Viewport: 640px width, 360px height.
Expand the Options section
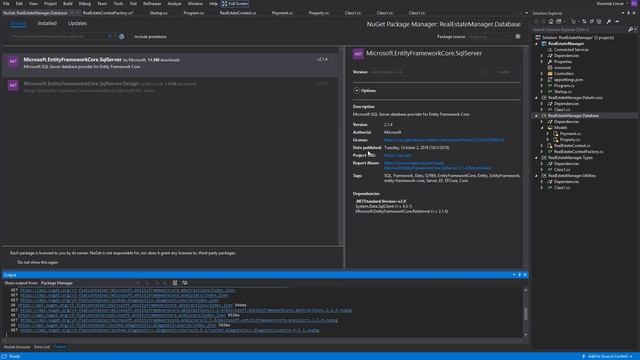(x=357, y=91)
